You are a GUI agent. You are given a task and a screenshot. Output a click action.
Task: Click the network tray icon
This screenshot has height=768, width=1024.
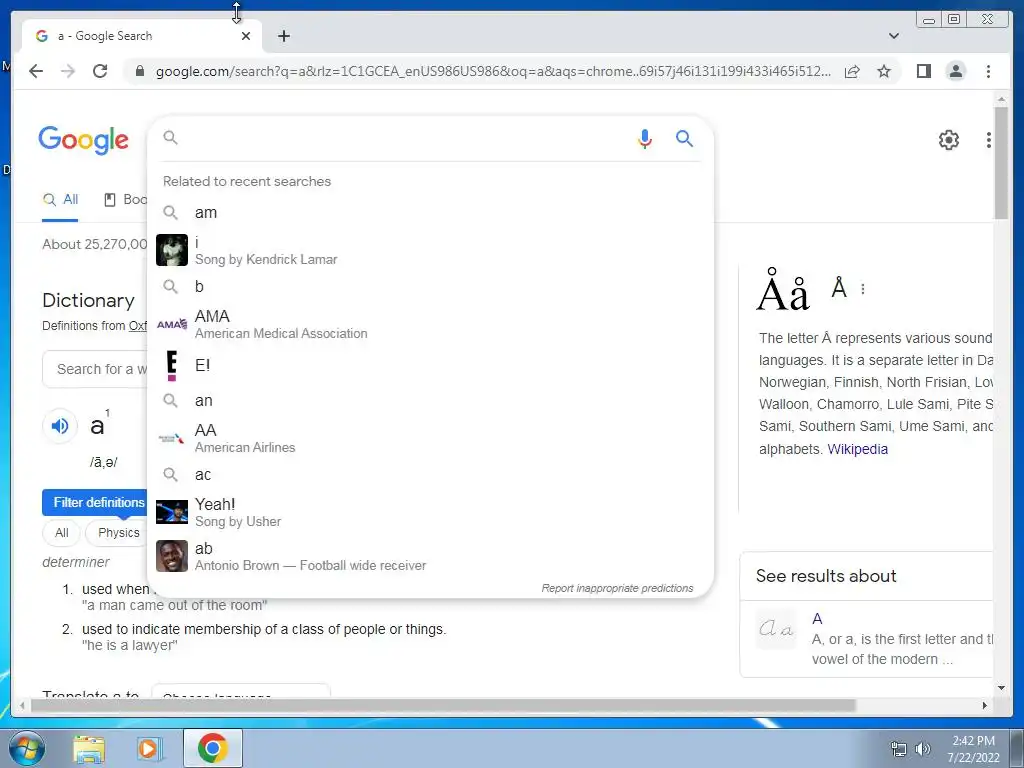899,749
